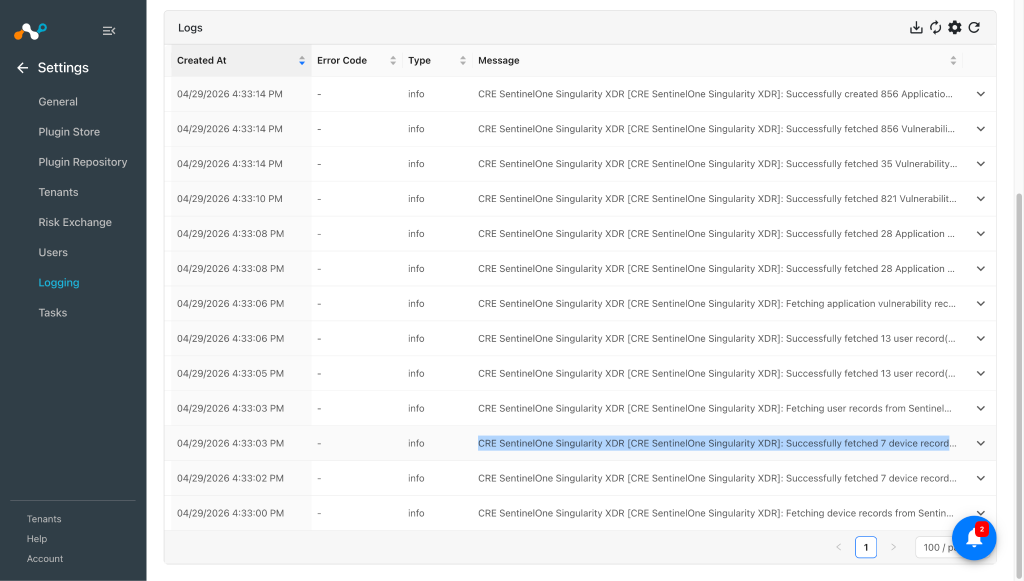1024x581 pixels.
Task: Select the Logging menu item
Action: (x=59, y=283)
